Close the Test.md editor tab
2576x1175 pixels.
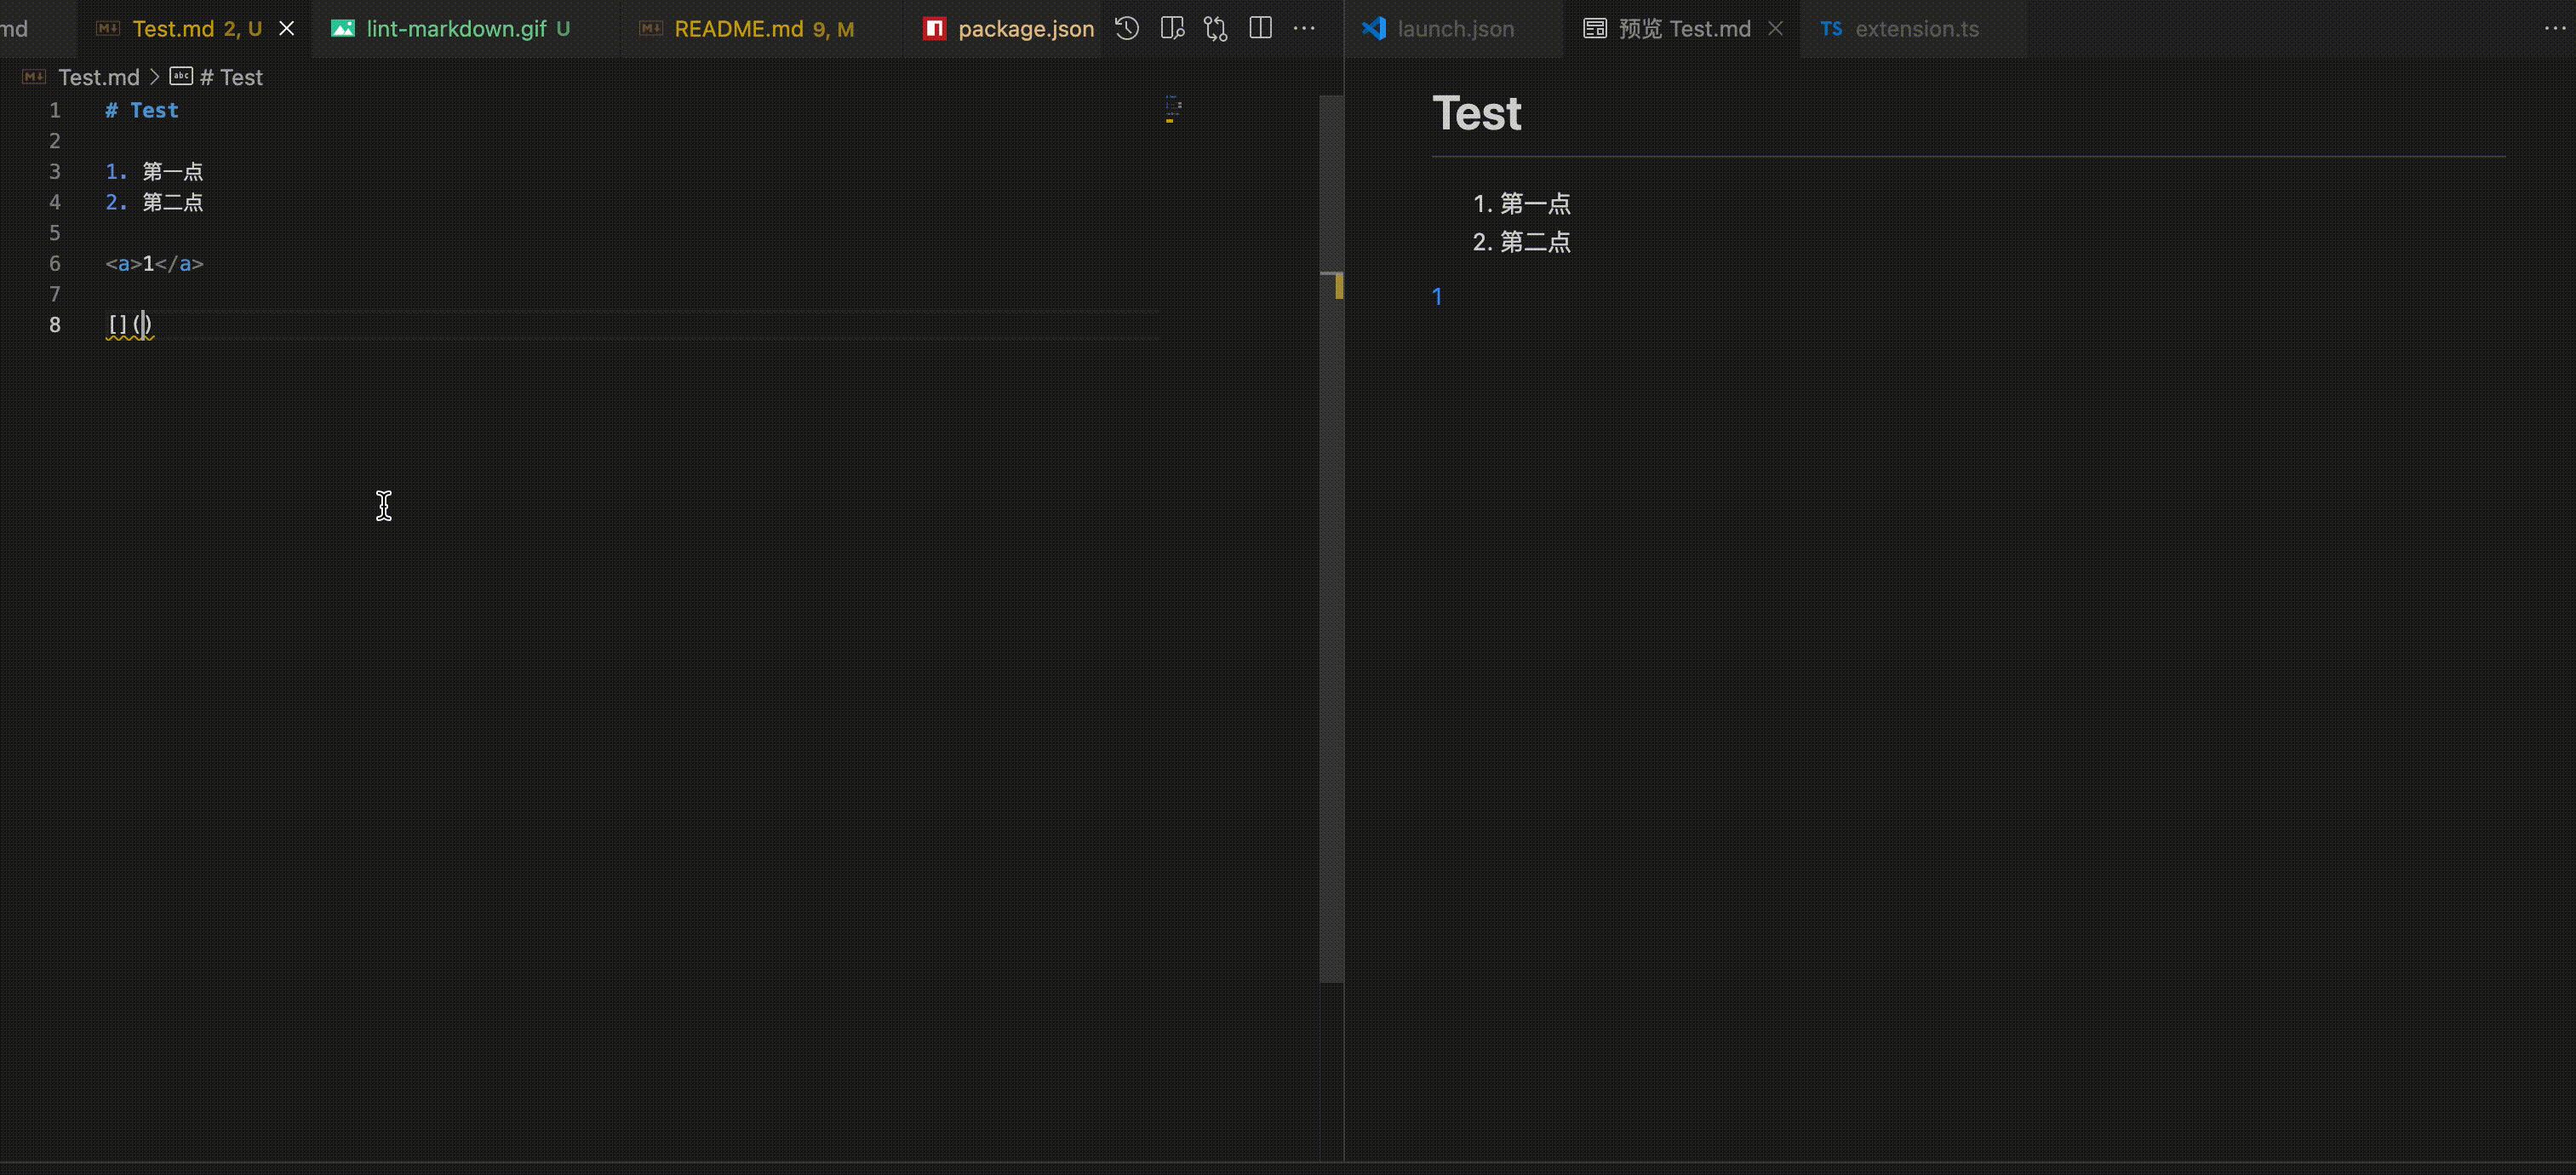[x=287, y=28]
